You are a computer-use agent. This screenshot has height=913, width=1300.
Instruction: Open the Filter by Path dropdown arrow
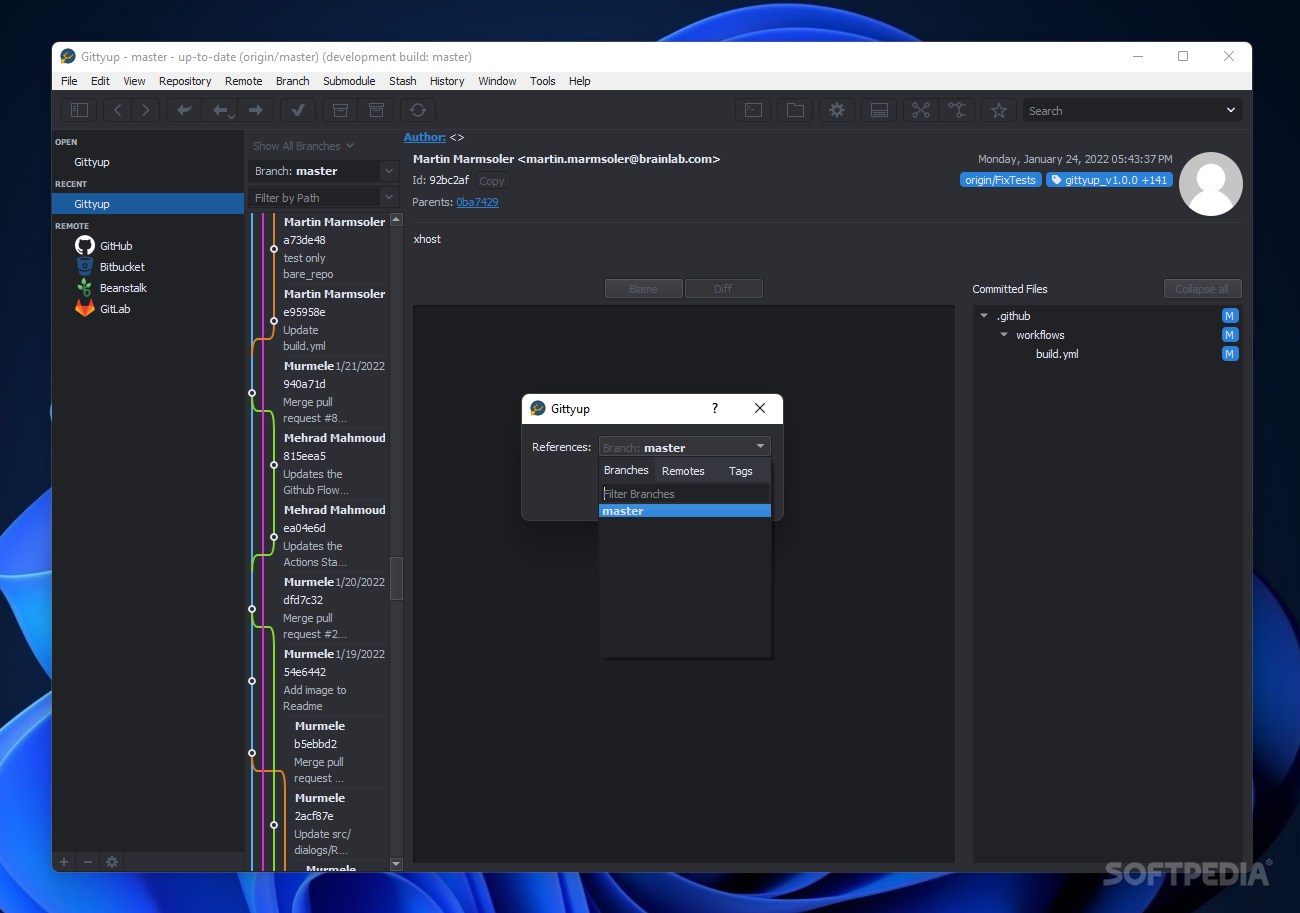click(390, 197)
